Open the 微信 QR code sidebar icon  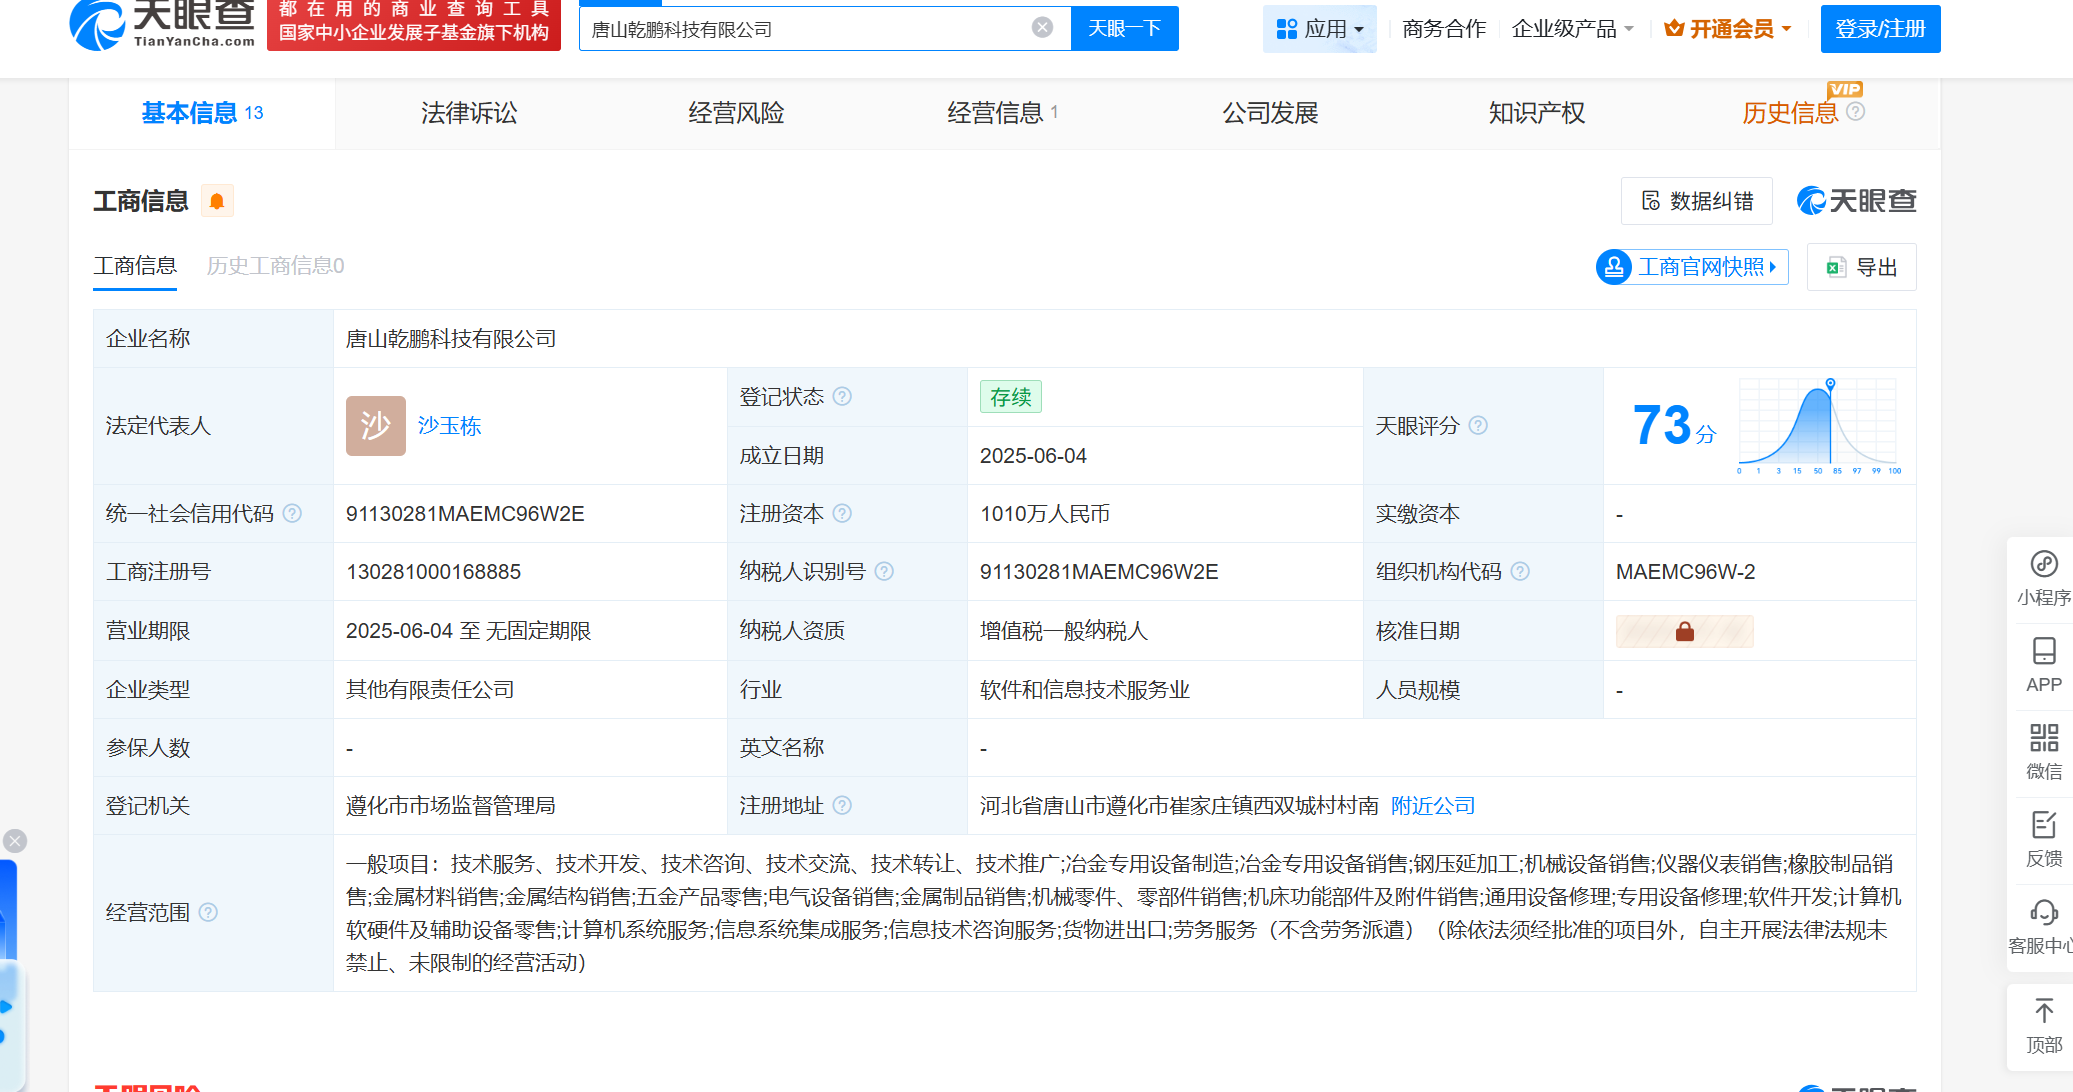point(2043,752)
